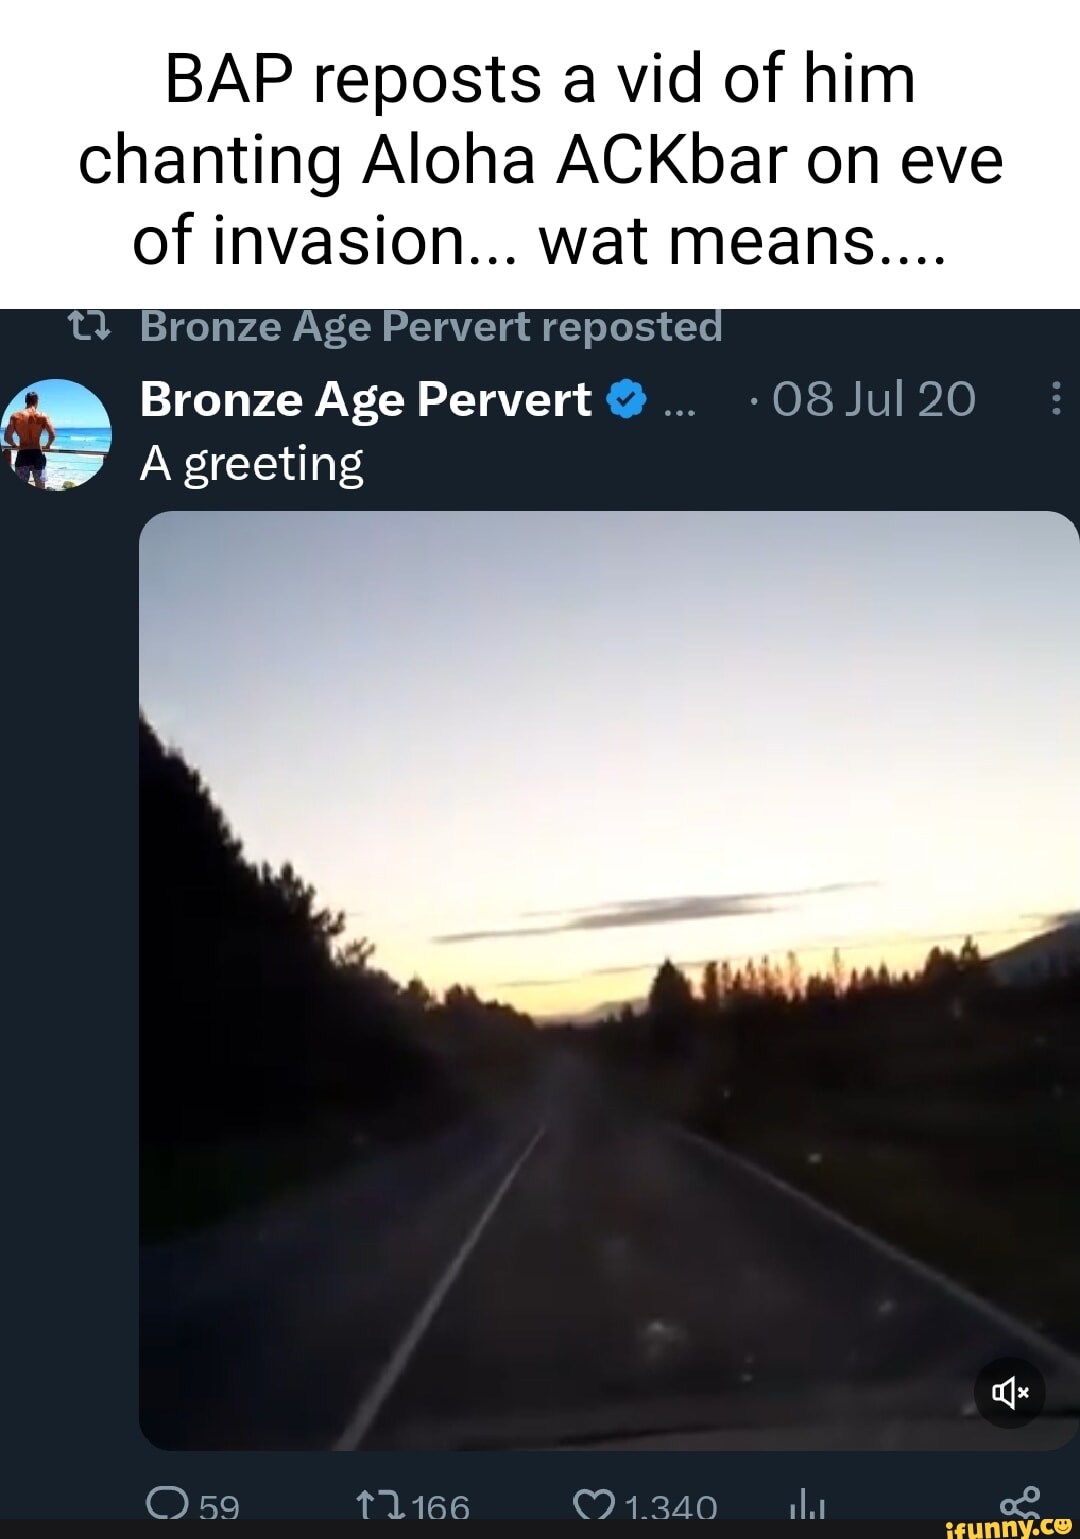The width and height of the screenshot is (1080, 1539).
Task: Click the ifunny.co watermark logo
Action: click(1008, 1527)
